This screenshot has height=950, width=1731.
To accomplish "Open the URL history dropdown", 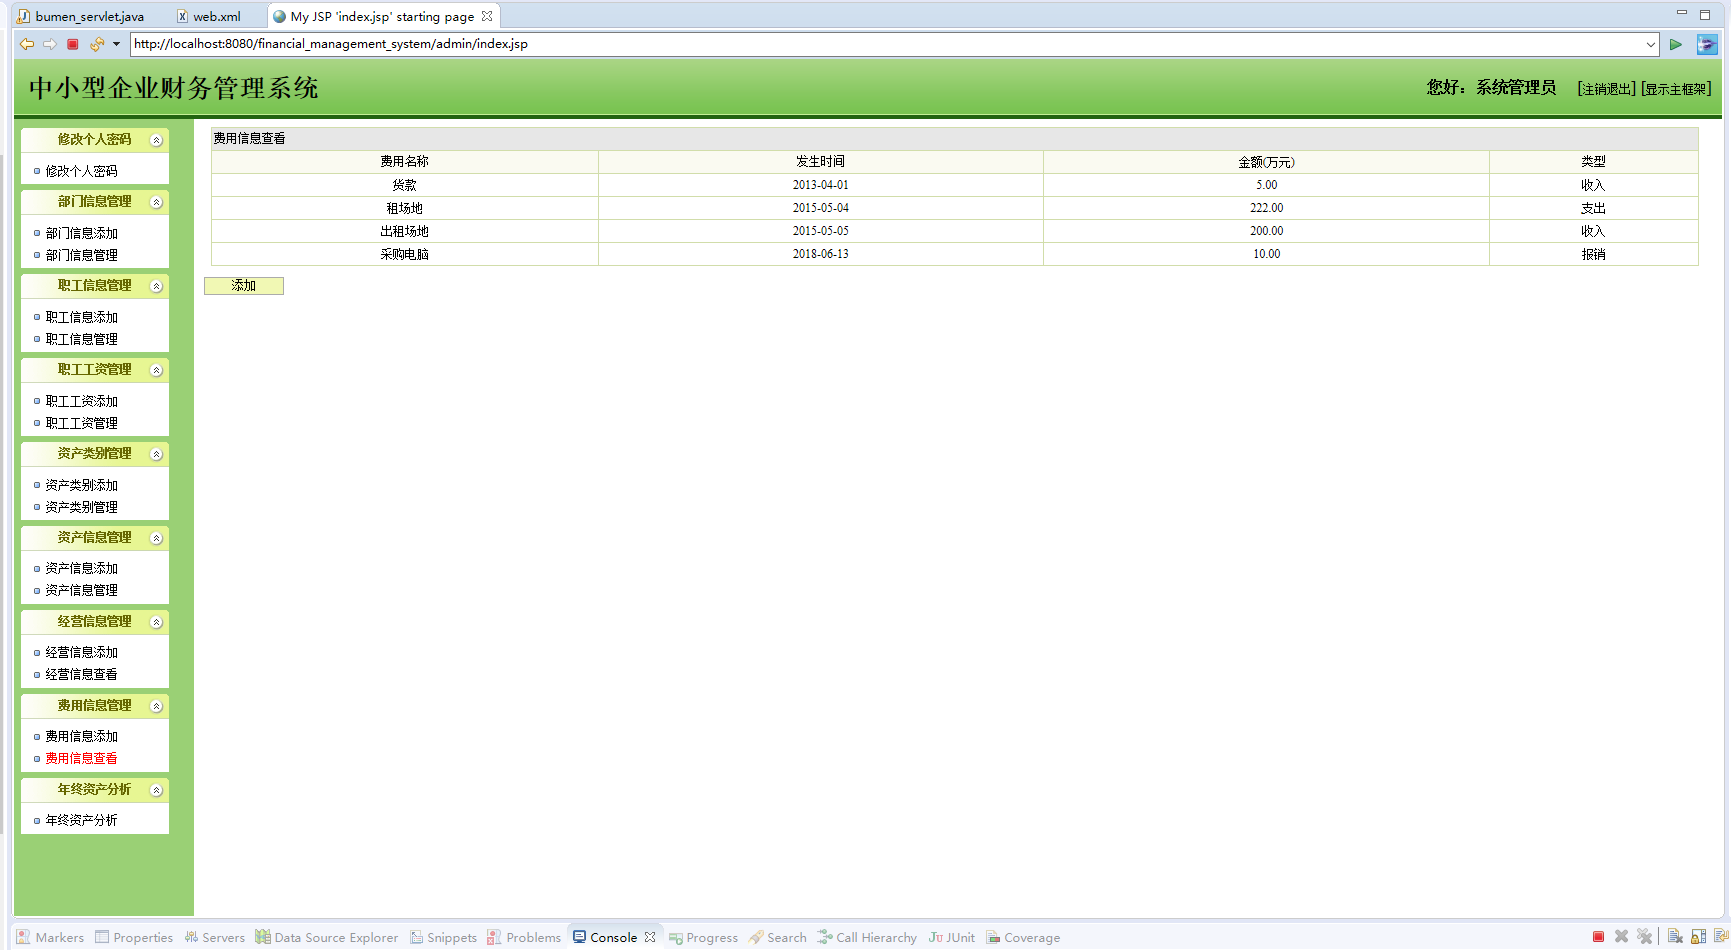I will click(x=1650, y=44).
